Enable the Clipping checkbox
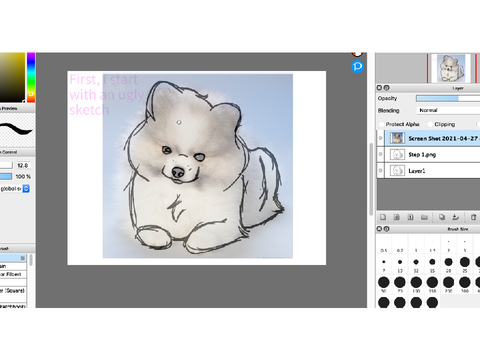 click(x=430, y=124)
